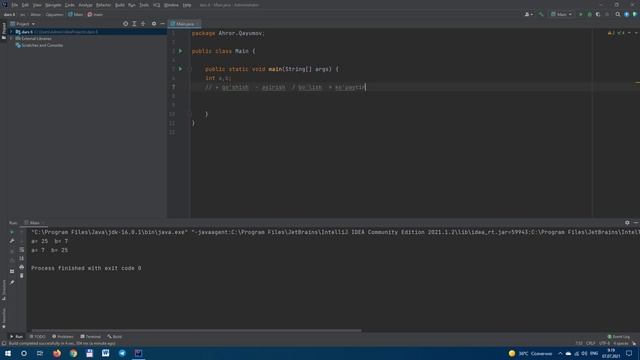Expand the dars 6 project node

coord(11,31)
